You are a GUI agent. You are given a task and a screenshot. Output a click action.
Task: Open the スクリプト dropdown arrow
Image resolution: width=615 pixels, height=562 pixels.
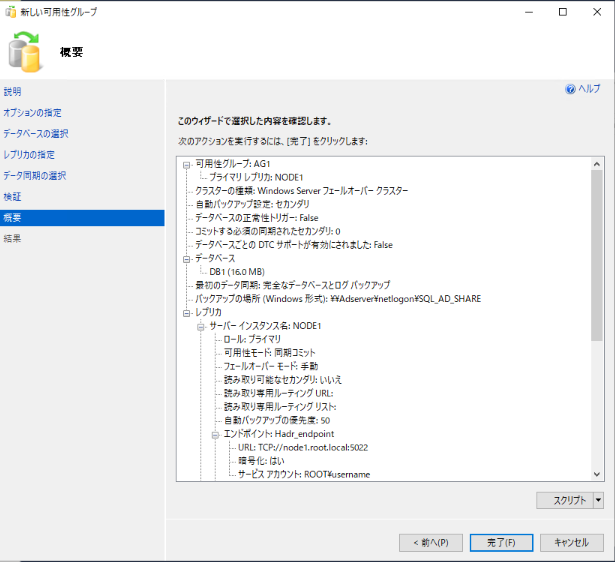(598, 500)
